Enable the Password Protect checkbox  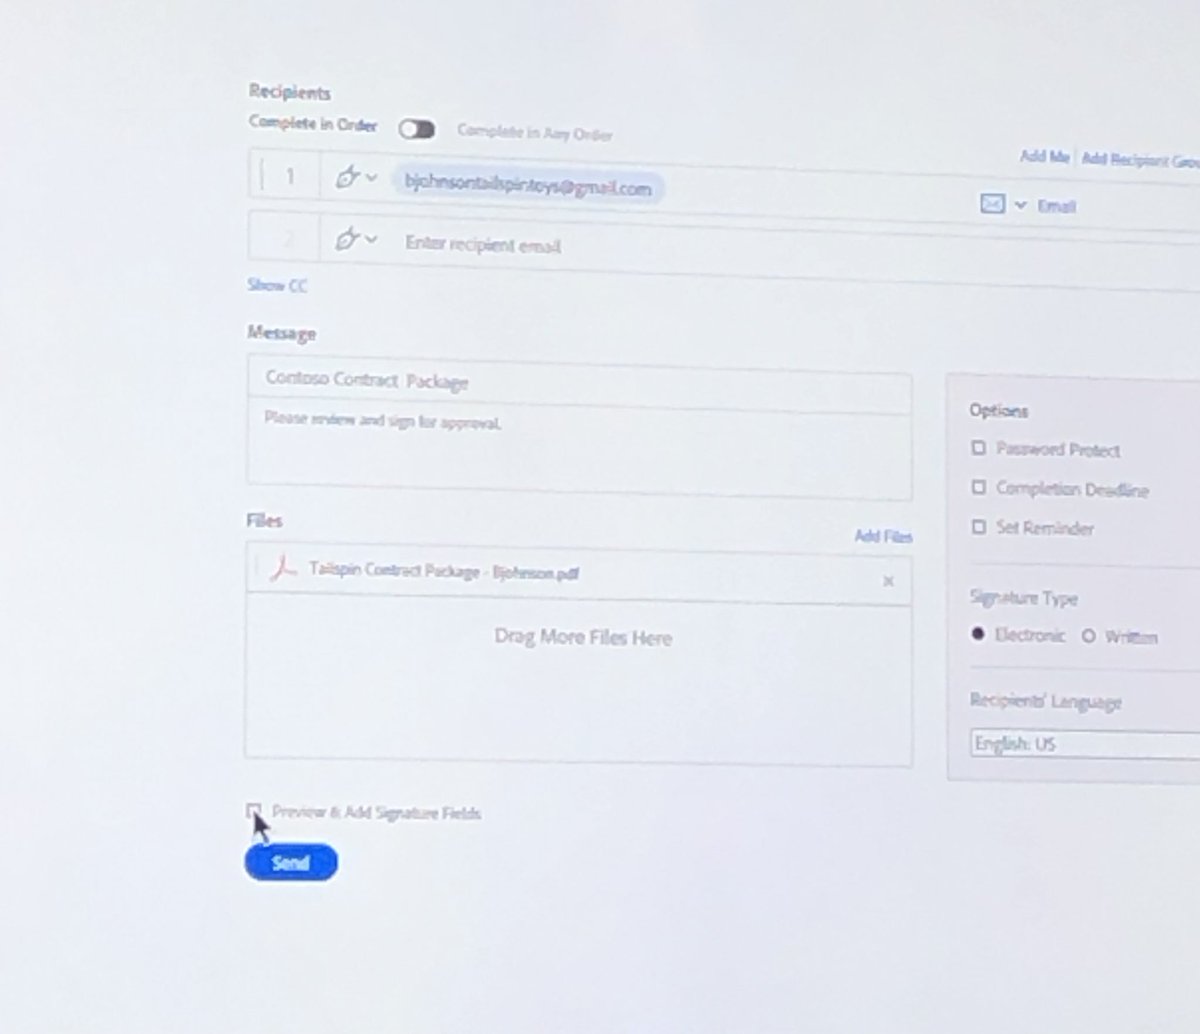(x=979, y=448)
